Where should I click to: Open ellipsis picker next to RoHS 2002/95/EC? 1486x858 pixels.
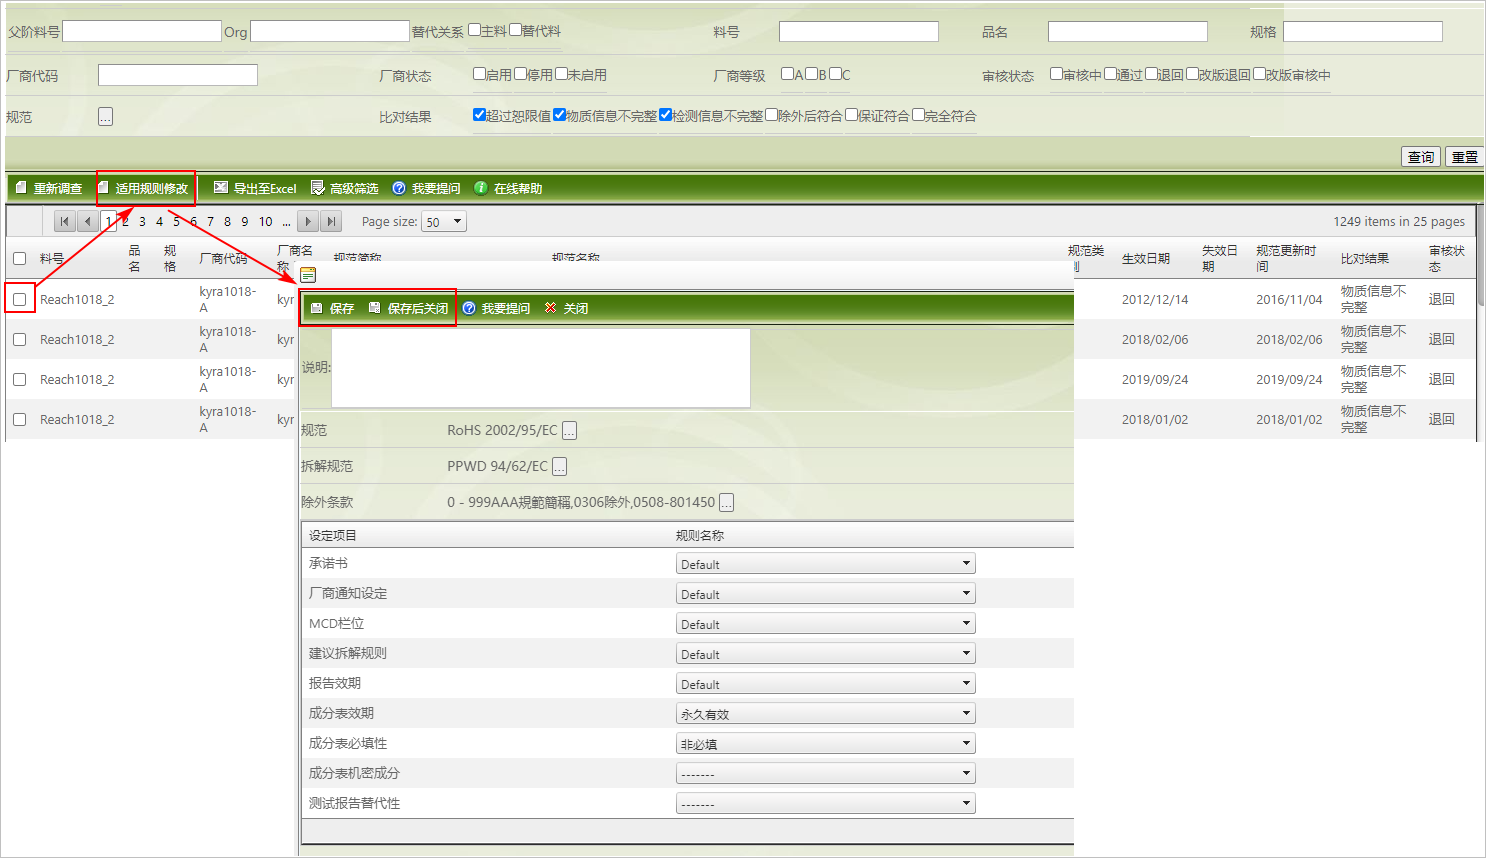point(569,431)
